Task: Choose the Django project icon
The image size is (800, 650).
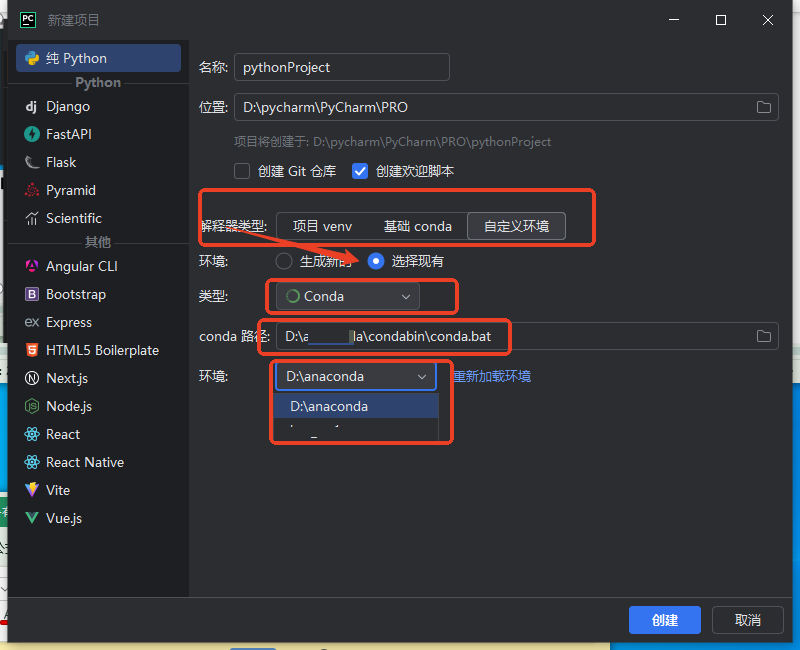Action: pos(32,106)
